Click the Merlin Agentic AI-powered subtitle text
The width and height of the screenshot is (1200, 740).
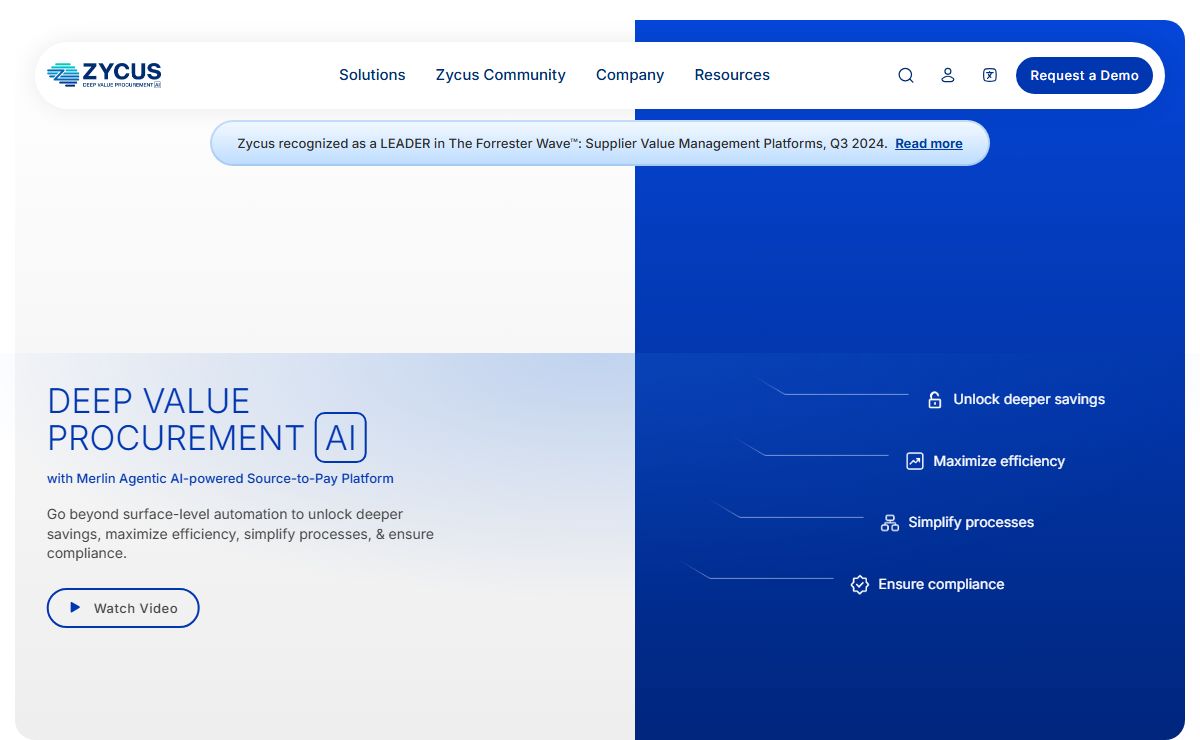pos(220,479)
